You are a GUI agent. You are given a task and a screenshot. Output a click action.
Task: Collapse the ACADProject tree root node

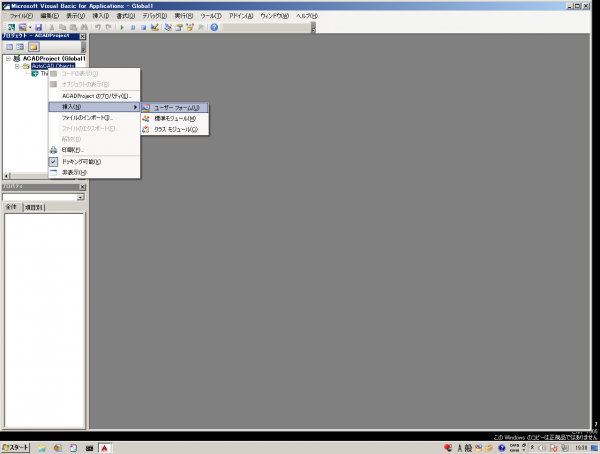pyautogui.click(x=7, y=59)
